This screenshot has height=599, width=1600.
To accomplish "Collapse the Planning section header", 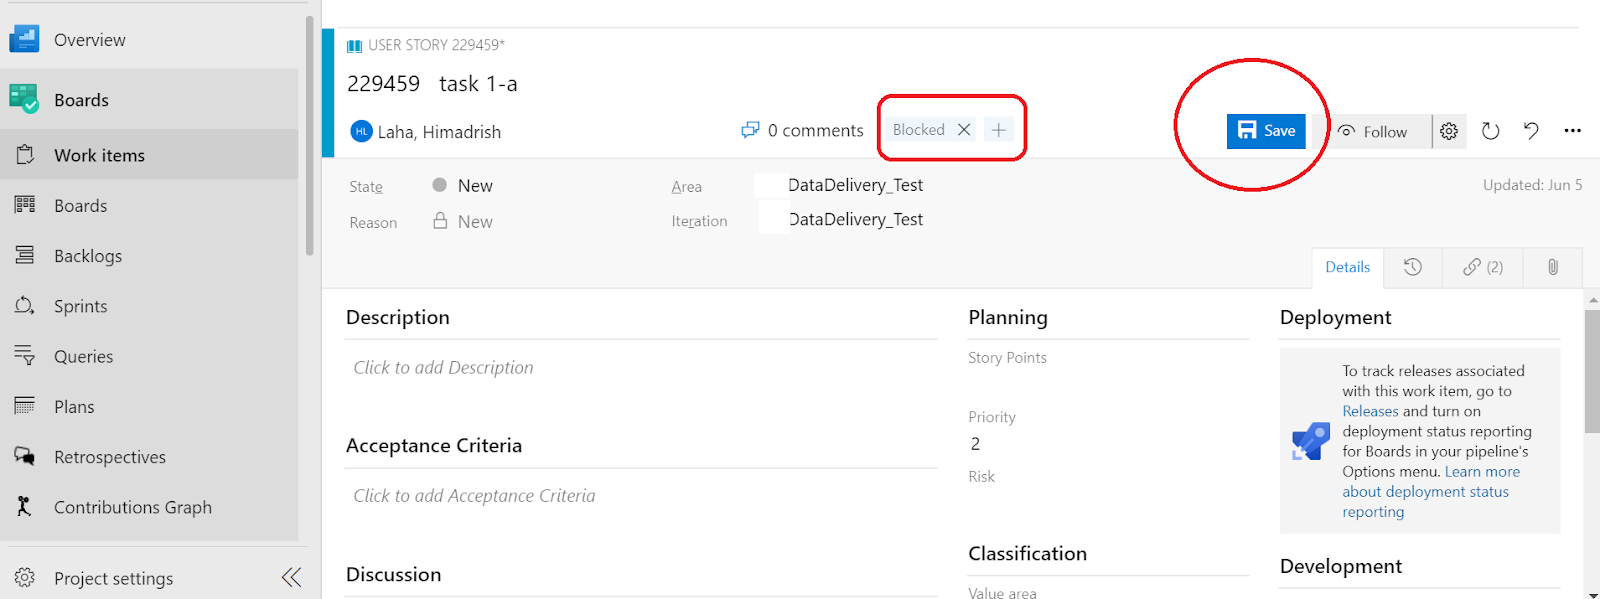I will click(x=1008, y=317).
